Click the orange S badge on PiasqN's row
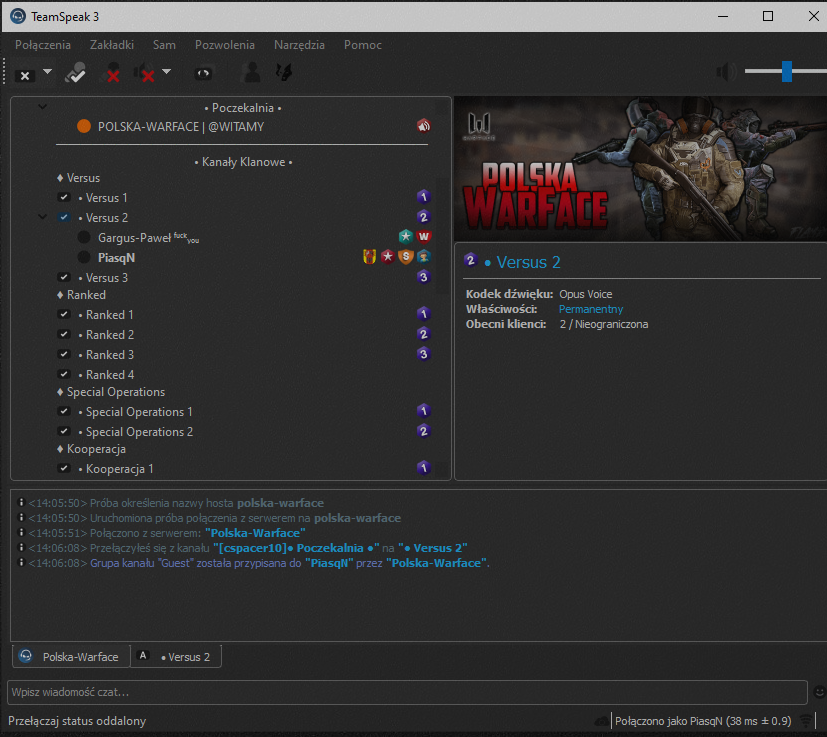This screenshot has width=827, height=737. click(406, 257)
